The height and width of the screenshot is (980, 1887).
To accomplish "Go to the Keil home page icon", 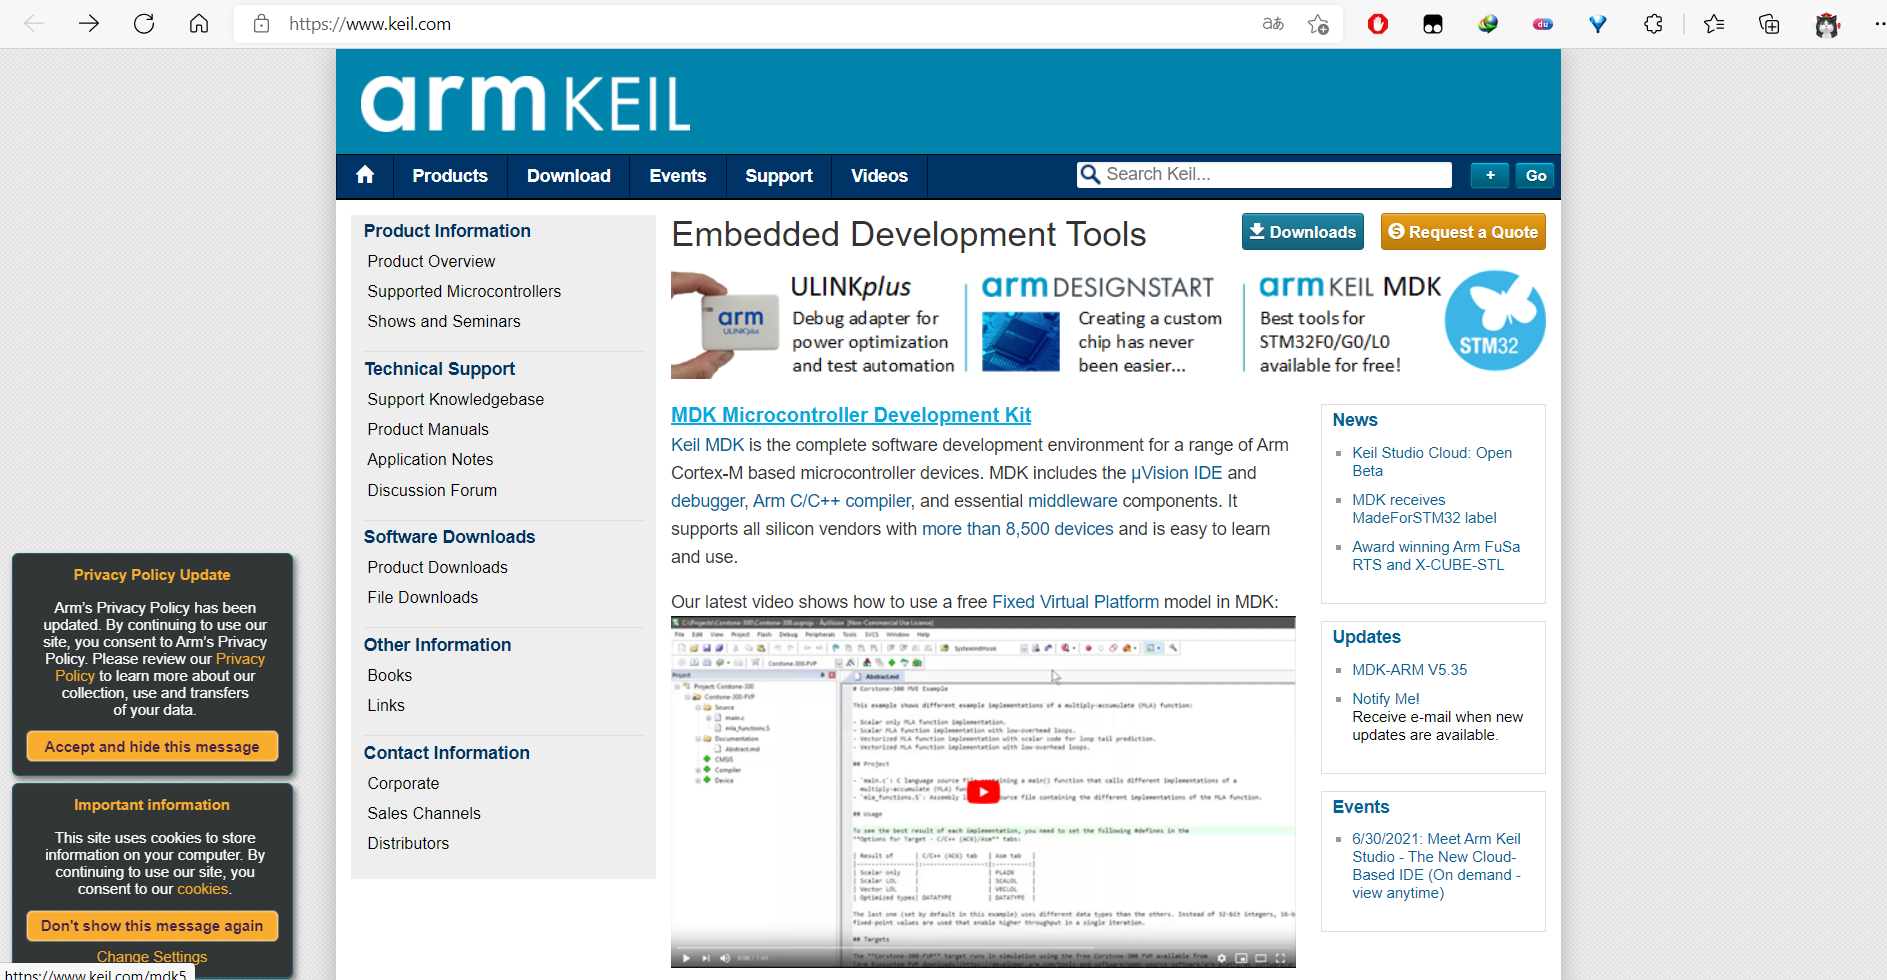I will tap(365, 175).
